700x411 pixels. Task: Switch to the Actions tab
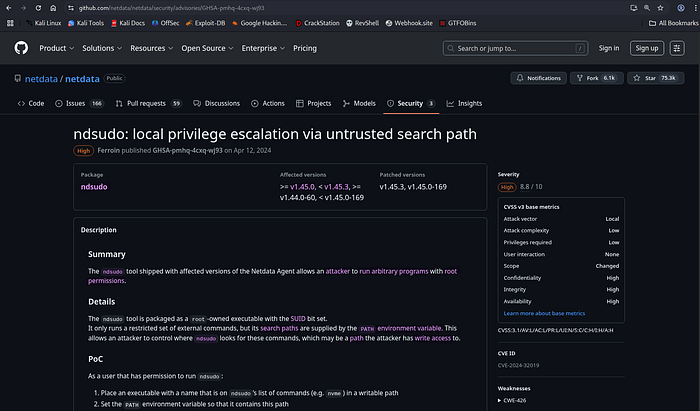(268, 104)
